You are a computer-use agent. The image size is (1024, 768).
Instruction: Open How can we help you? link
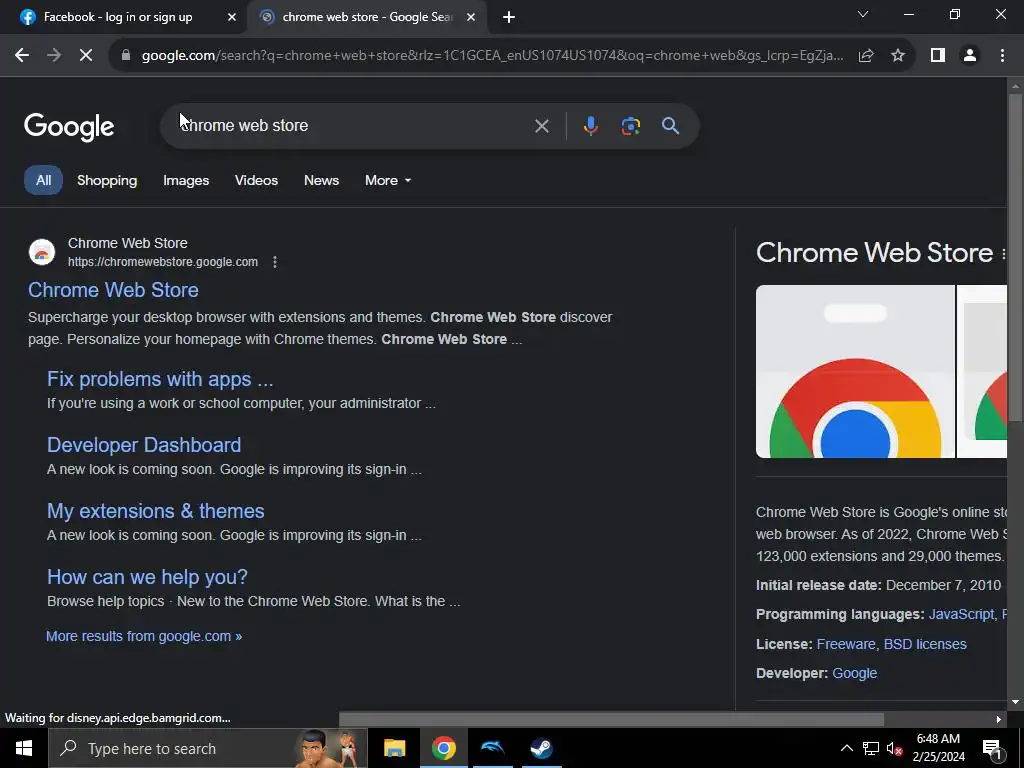coord(147,577)
